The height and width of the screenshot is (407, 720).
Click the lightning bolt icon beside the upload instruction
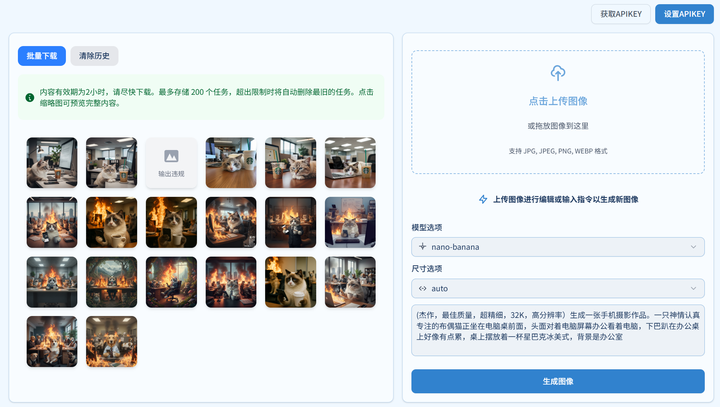[483, 199]
